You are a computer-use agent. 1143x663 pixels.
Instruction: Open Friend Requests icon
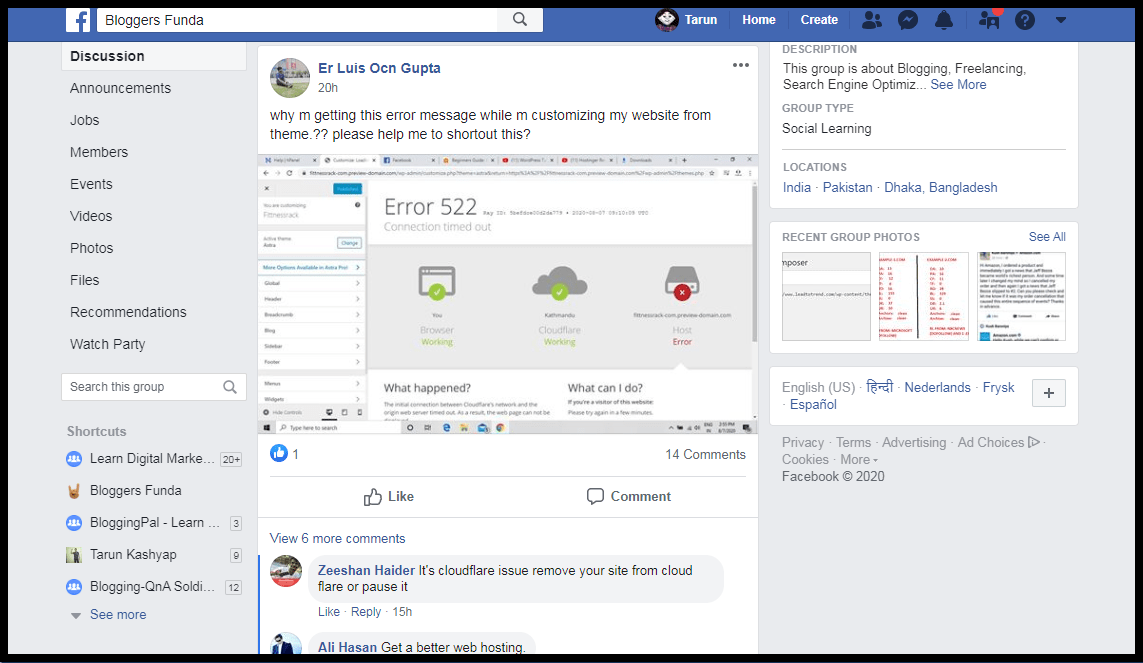pyautogui.click(x=871, y=20)
